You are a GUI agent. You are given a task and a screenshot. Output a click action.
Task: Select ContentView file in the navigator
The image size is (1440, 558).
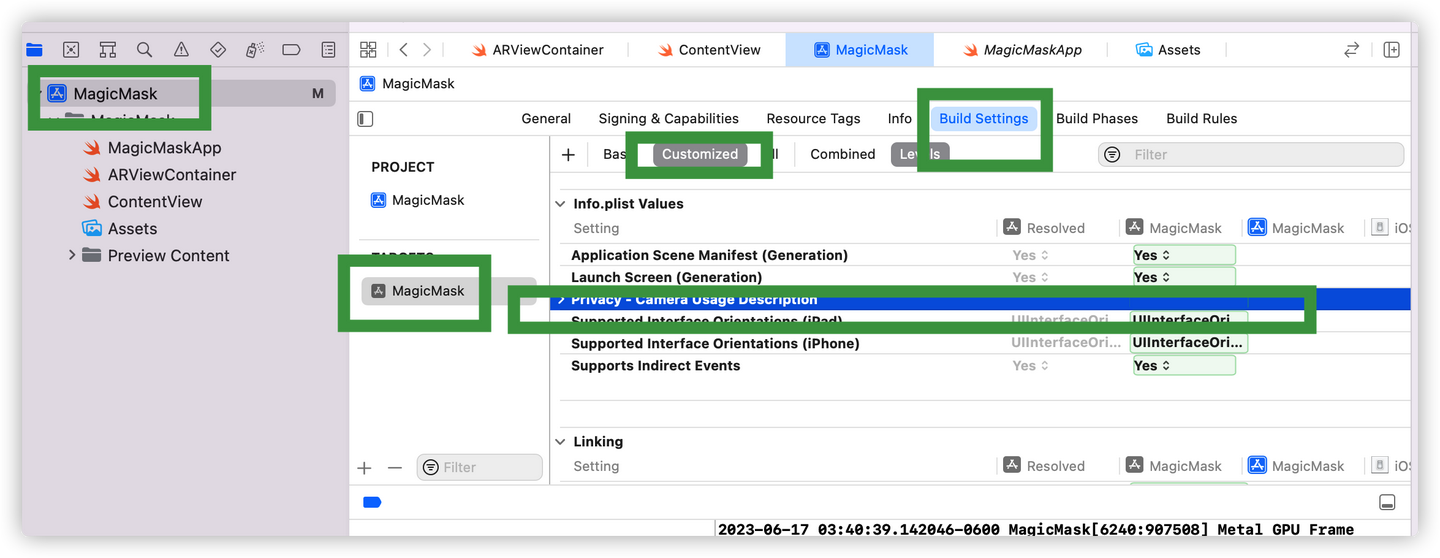point(154,201)
